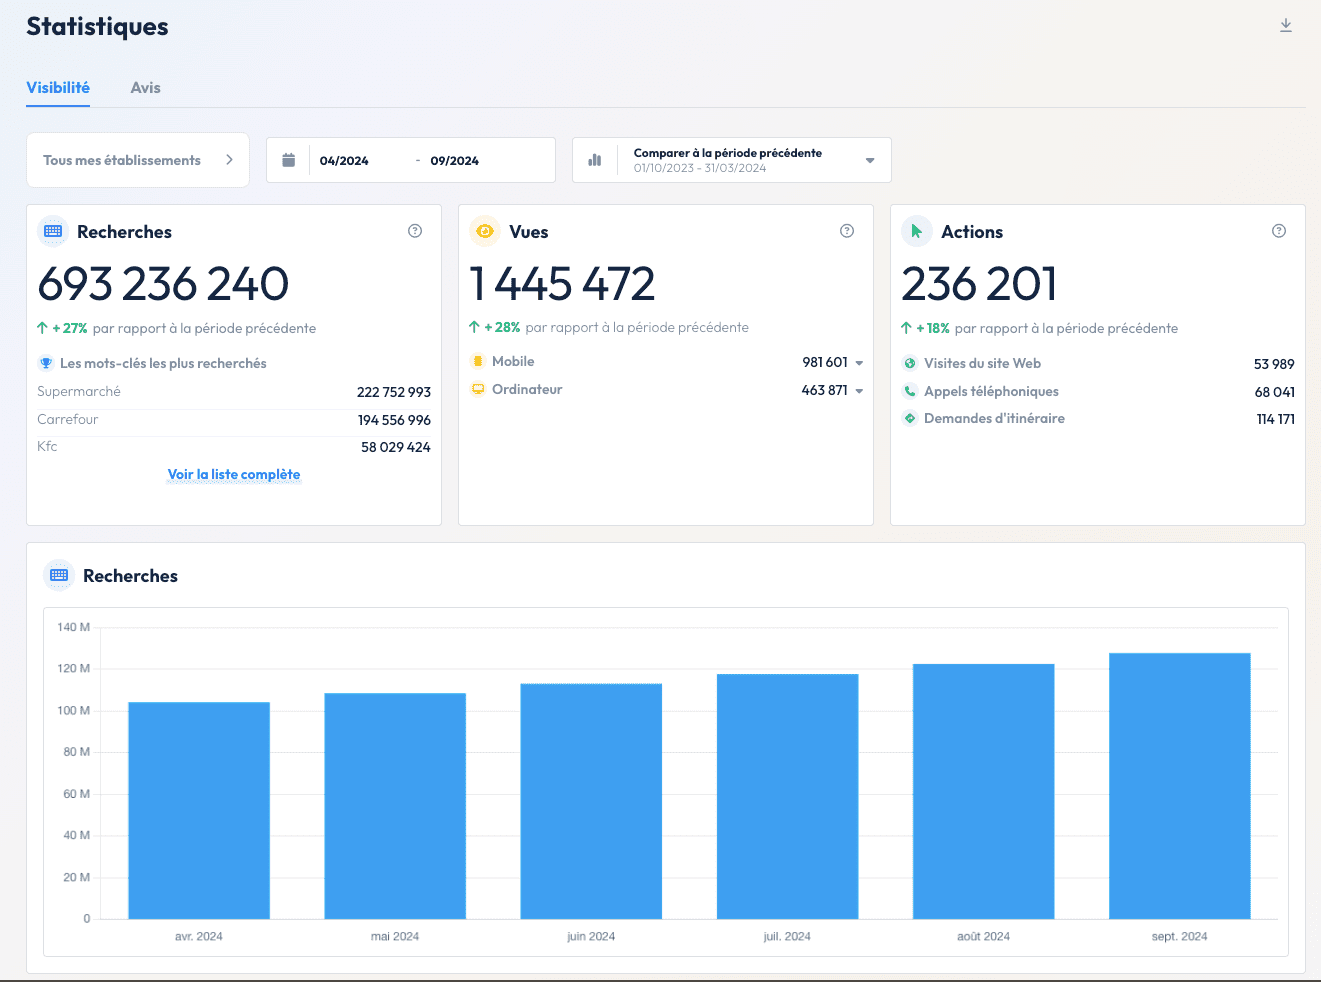The height and width of the screenshot is (982, 1321).
Task: Click green up arrow beside +27%
Action: [x=42, y=328]
